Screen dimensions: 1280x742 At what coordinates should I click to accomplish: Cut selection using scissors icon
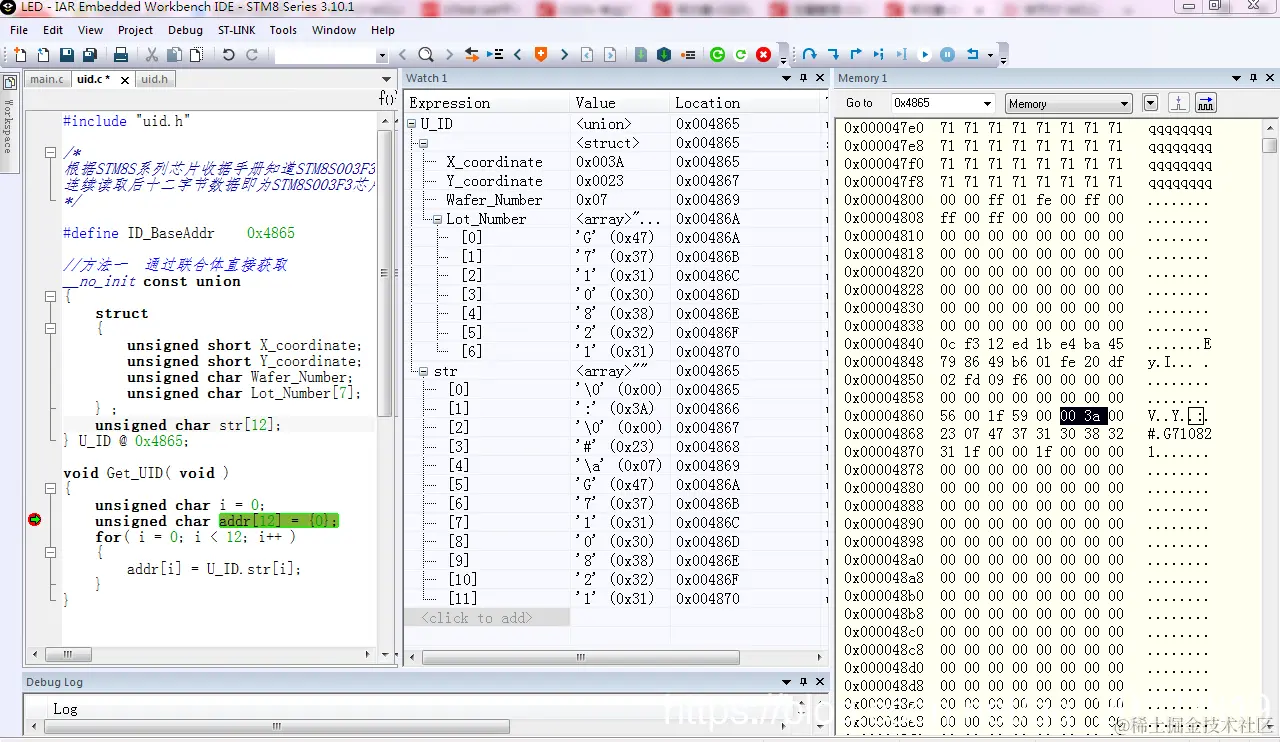click(152, 55)
